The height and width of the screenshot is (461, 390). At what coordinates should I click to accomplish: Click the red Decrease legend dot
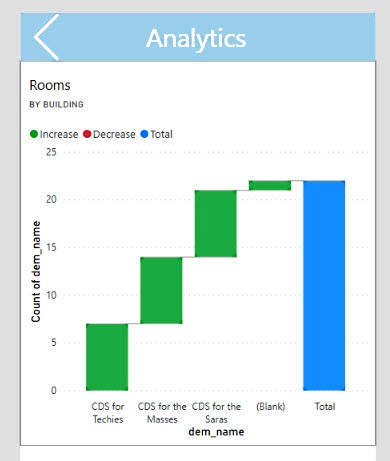(87, 134)
